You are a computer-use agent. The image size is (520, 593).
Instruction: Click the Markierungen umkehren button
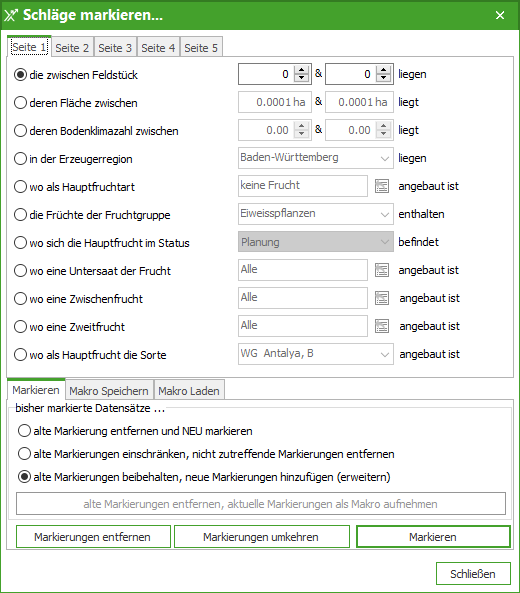(x=261, y=537)
